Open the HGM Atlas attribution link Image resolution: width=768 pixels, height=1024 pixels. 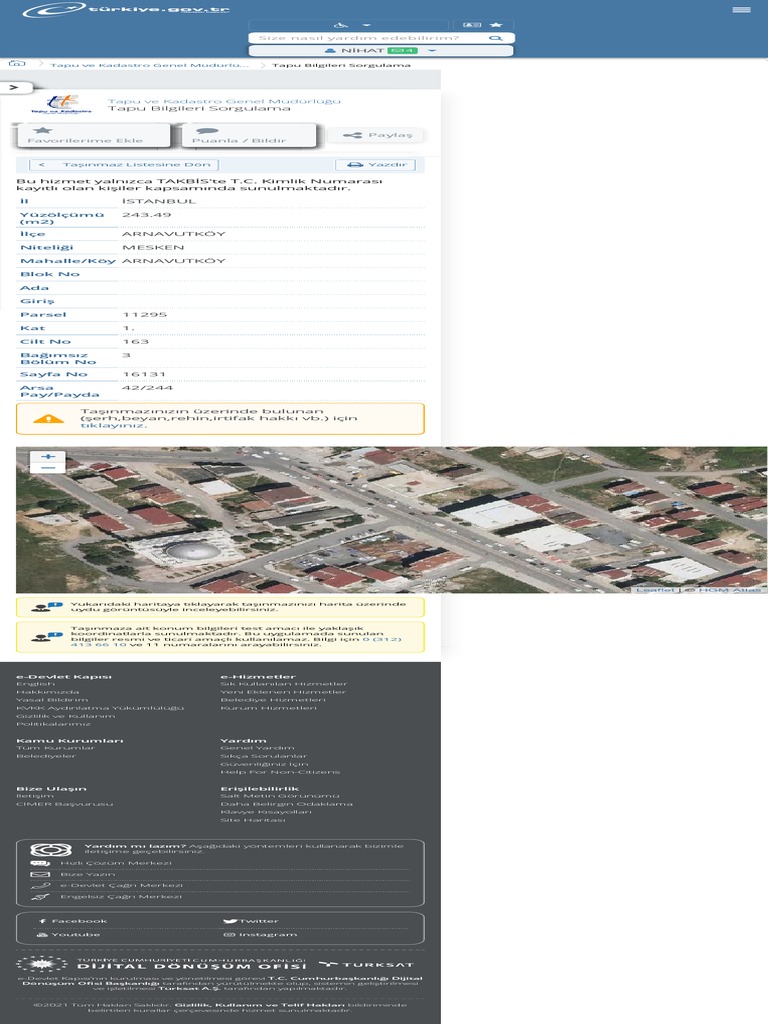click(x=729, y=590)
